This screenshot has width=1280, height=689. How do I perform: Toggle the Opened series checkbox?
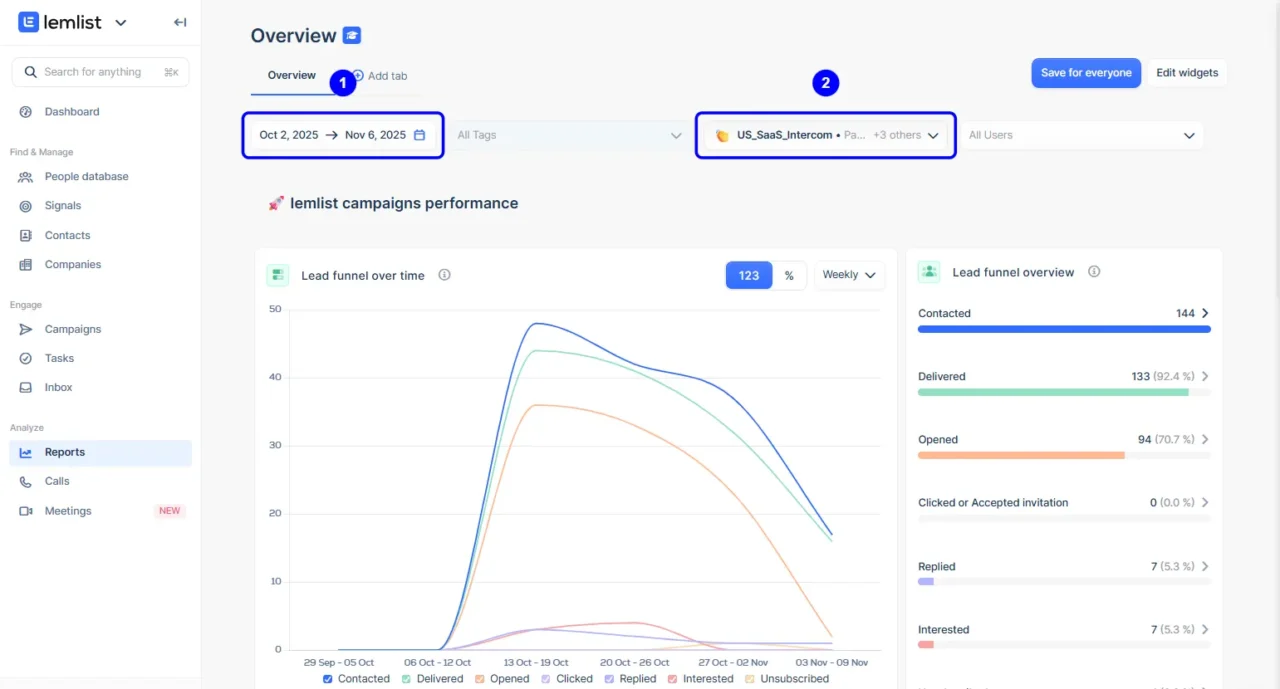point(480,679)
